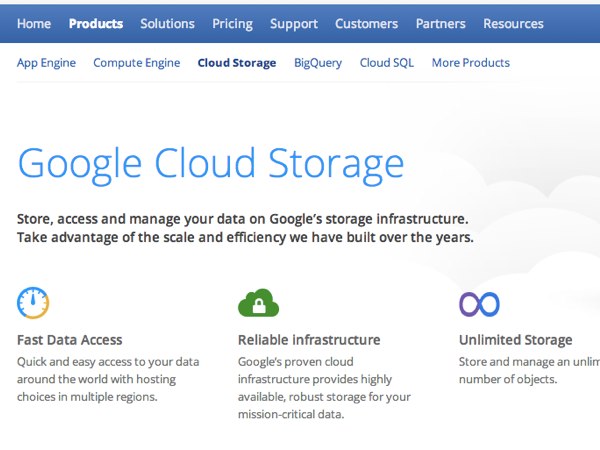Image resolution: width=600 pixels, height=450 pixels.
Task: Click the Unlimited Storage heading
Action: click(x=516, y=340)
